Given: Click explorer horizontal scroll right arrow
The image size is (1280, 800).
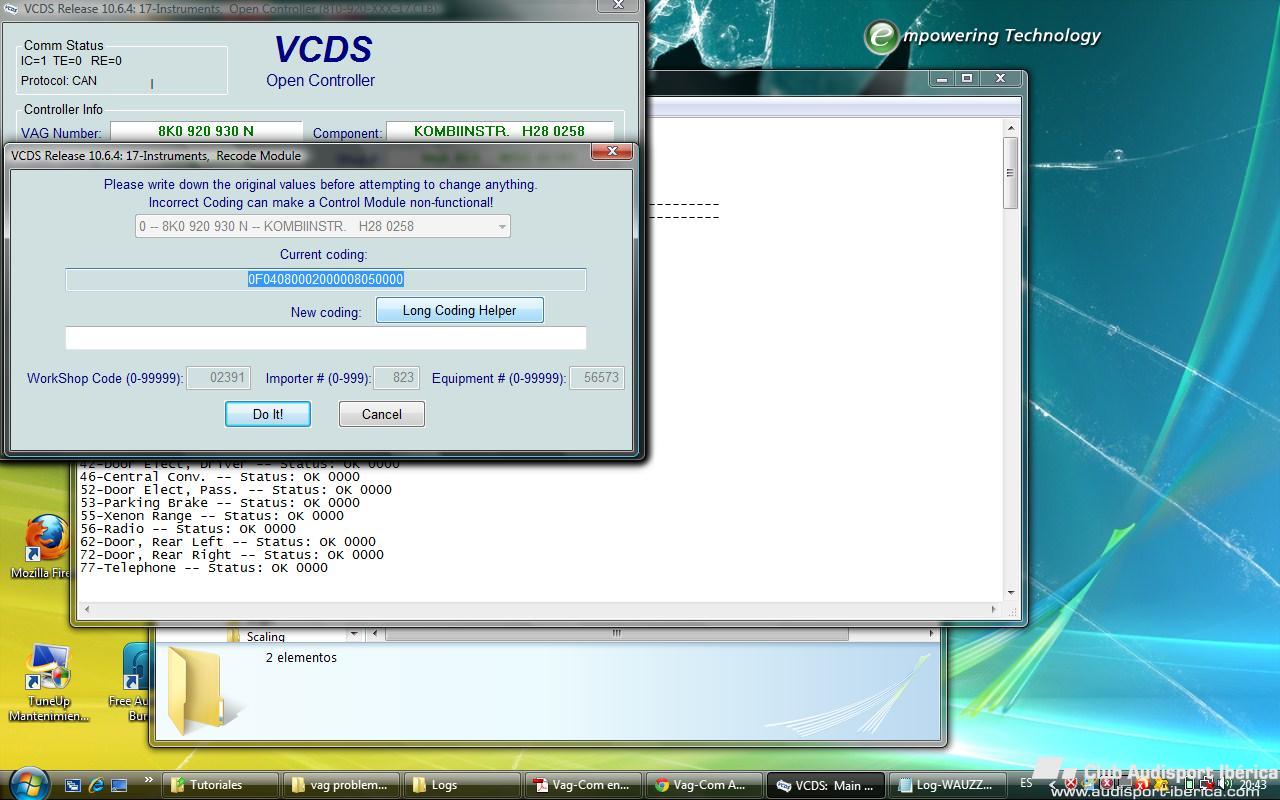Looking at the screenshot, I should pyautogui.click(x=931, y=633).
